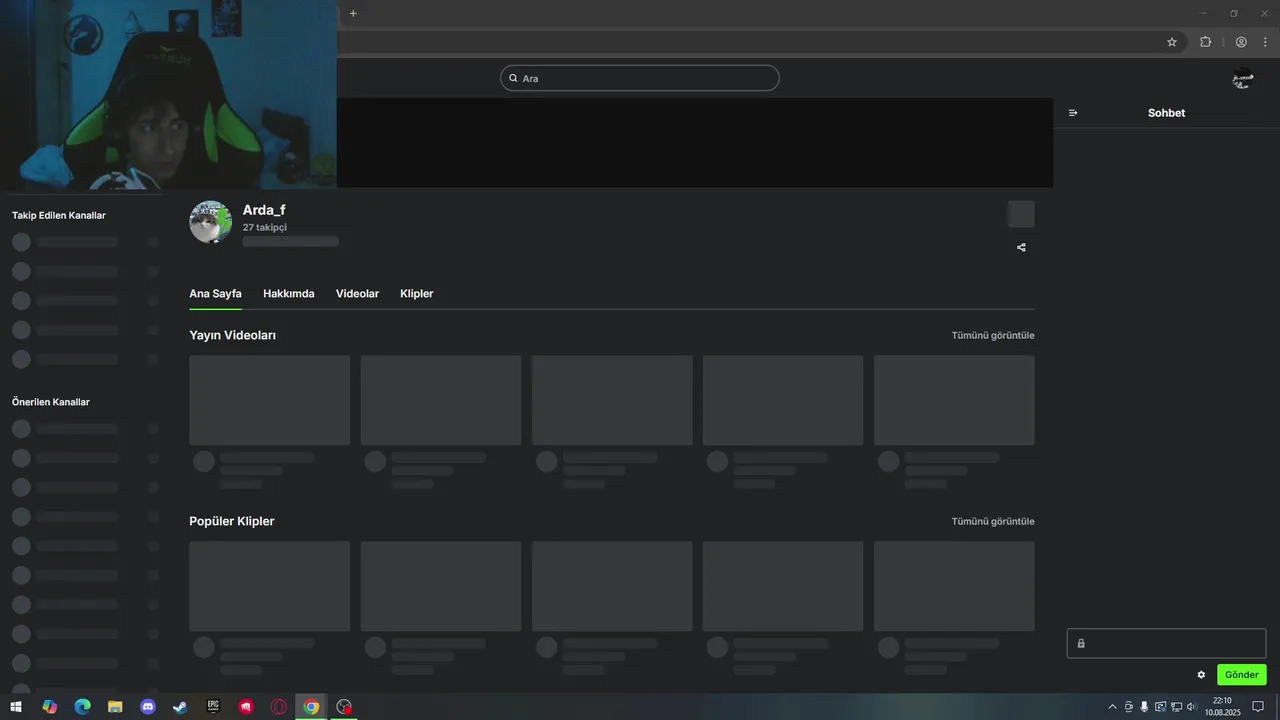
Task: Click the share icon under the follow button
Action: point(1021,247)
